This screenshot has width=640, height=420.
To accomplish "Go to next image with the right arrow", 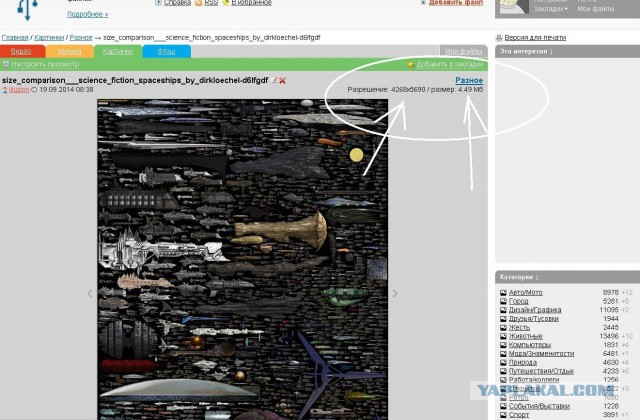I will pyautogui.click(x=395, y=293).
